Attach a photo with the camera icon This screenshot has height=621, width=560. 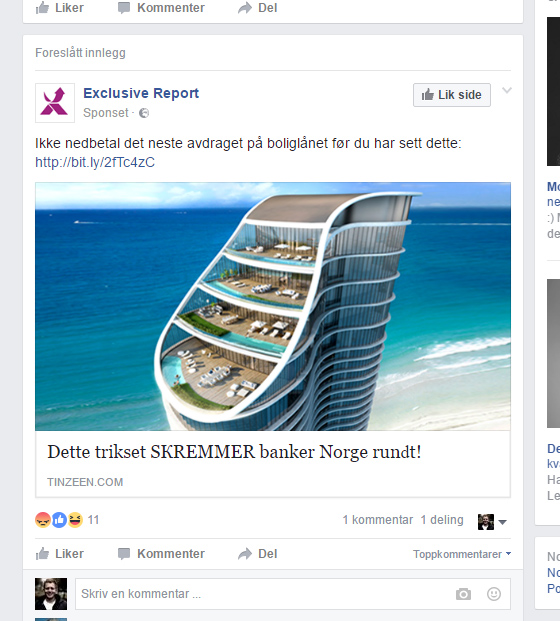(463, 594)
